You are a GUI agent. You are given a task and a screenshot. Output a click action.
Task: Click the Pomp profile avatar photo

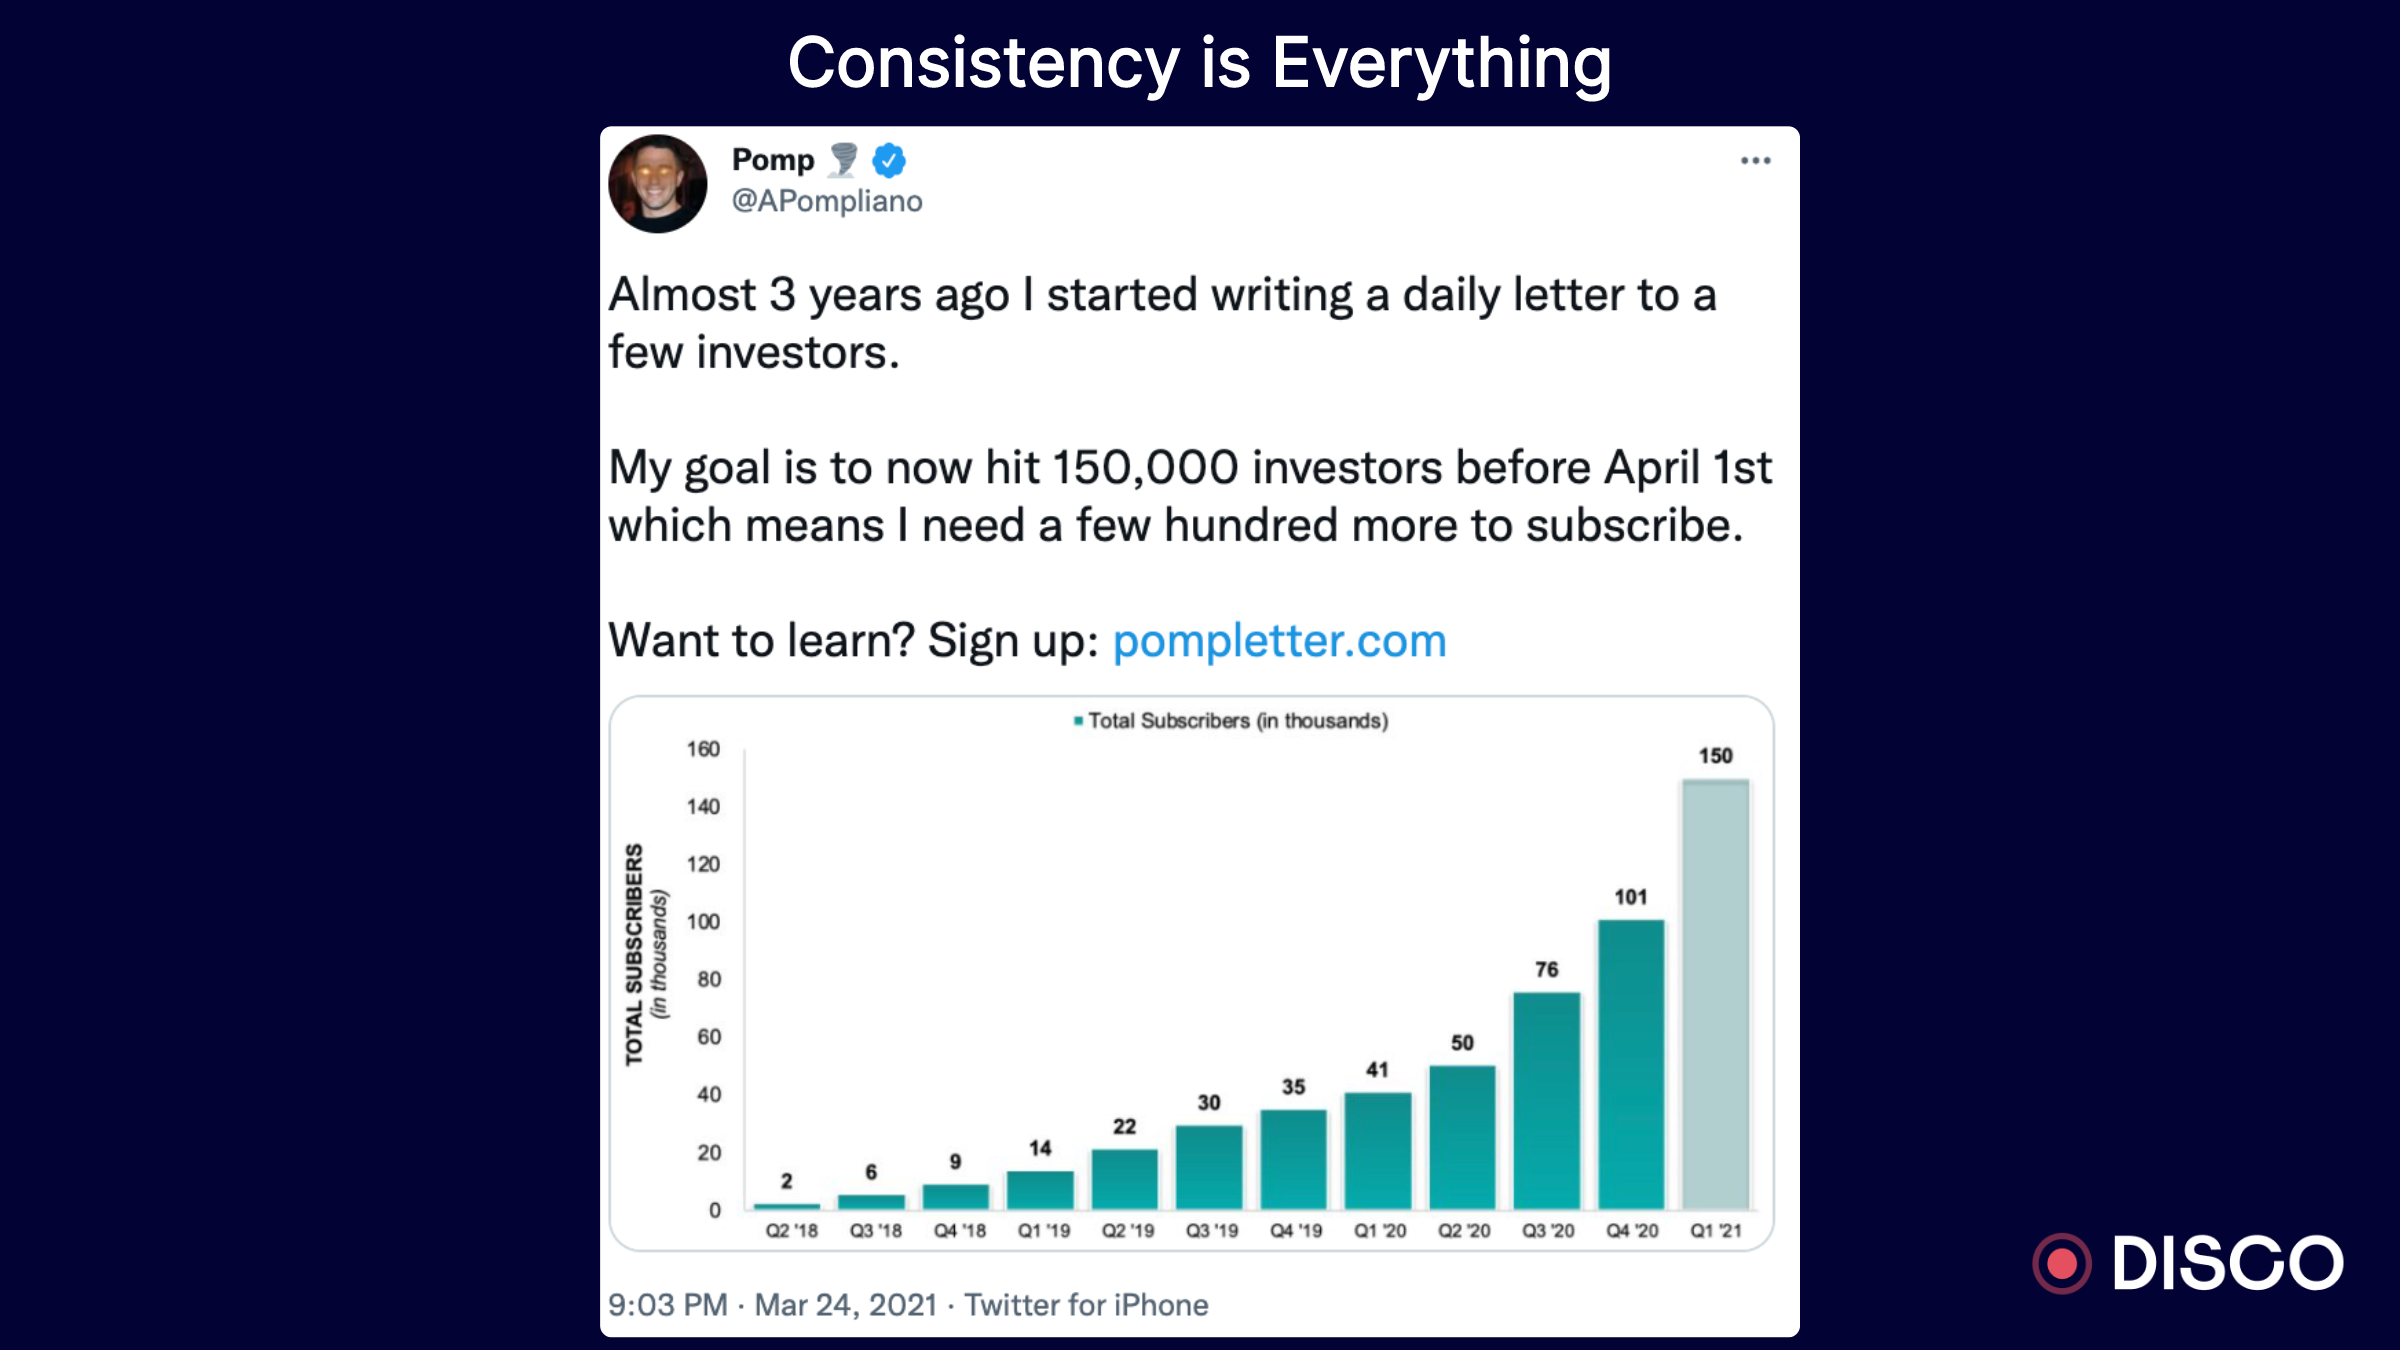point(658,184)
